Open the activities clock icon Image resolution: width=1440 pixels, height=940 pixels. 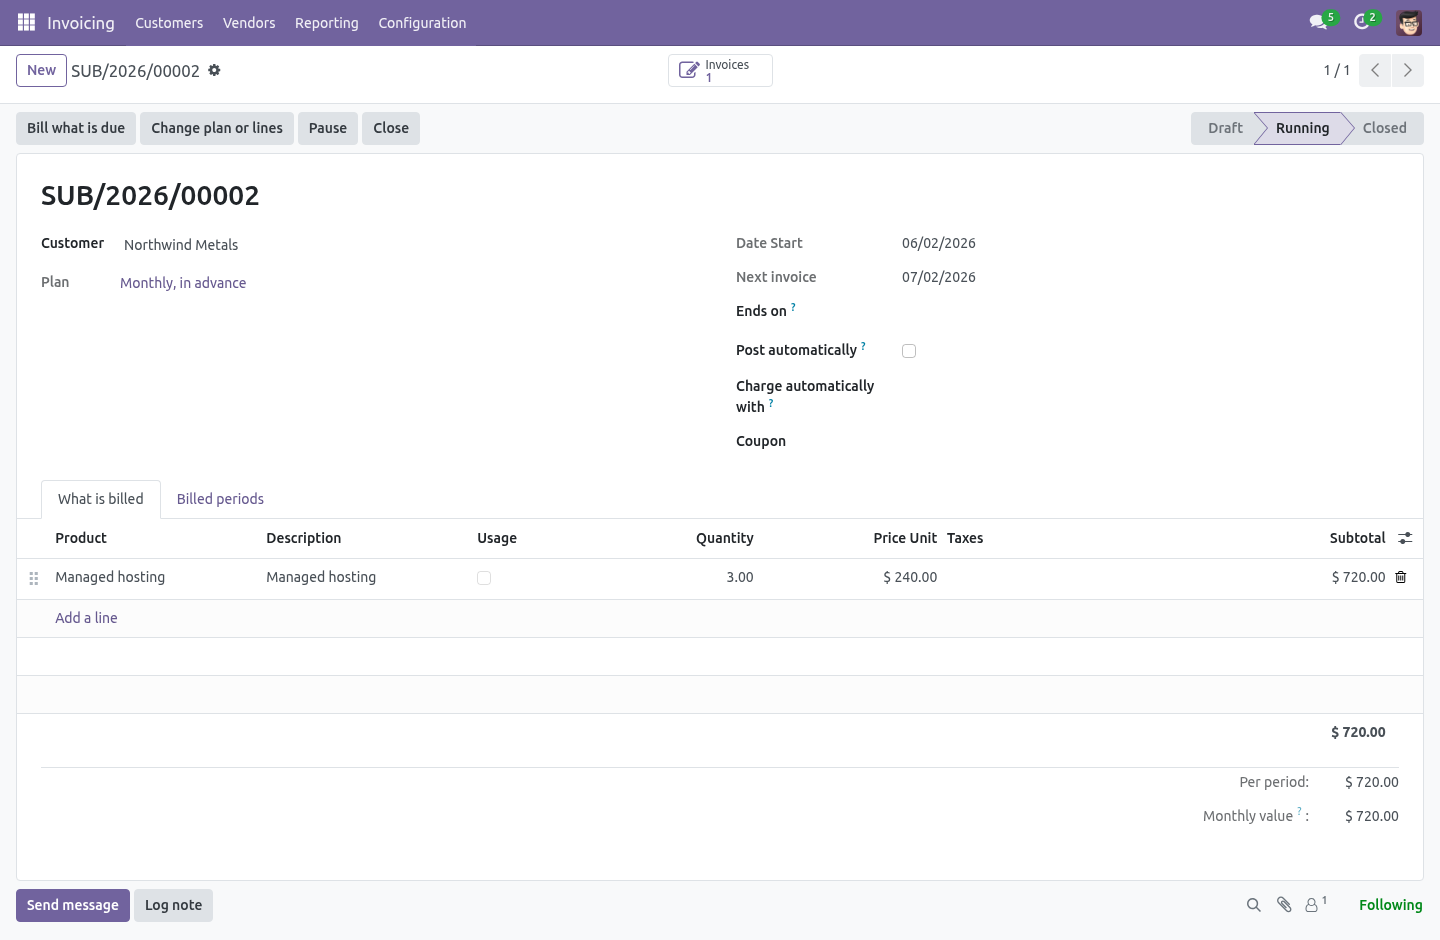click(1362, 22)
